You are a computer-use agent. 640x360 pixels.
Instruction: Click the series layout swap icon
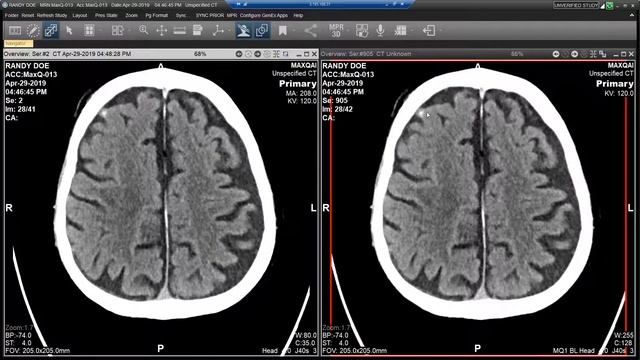point(118,31)
